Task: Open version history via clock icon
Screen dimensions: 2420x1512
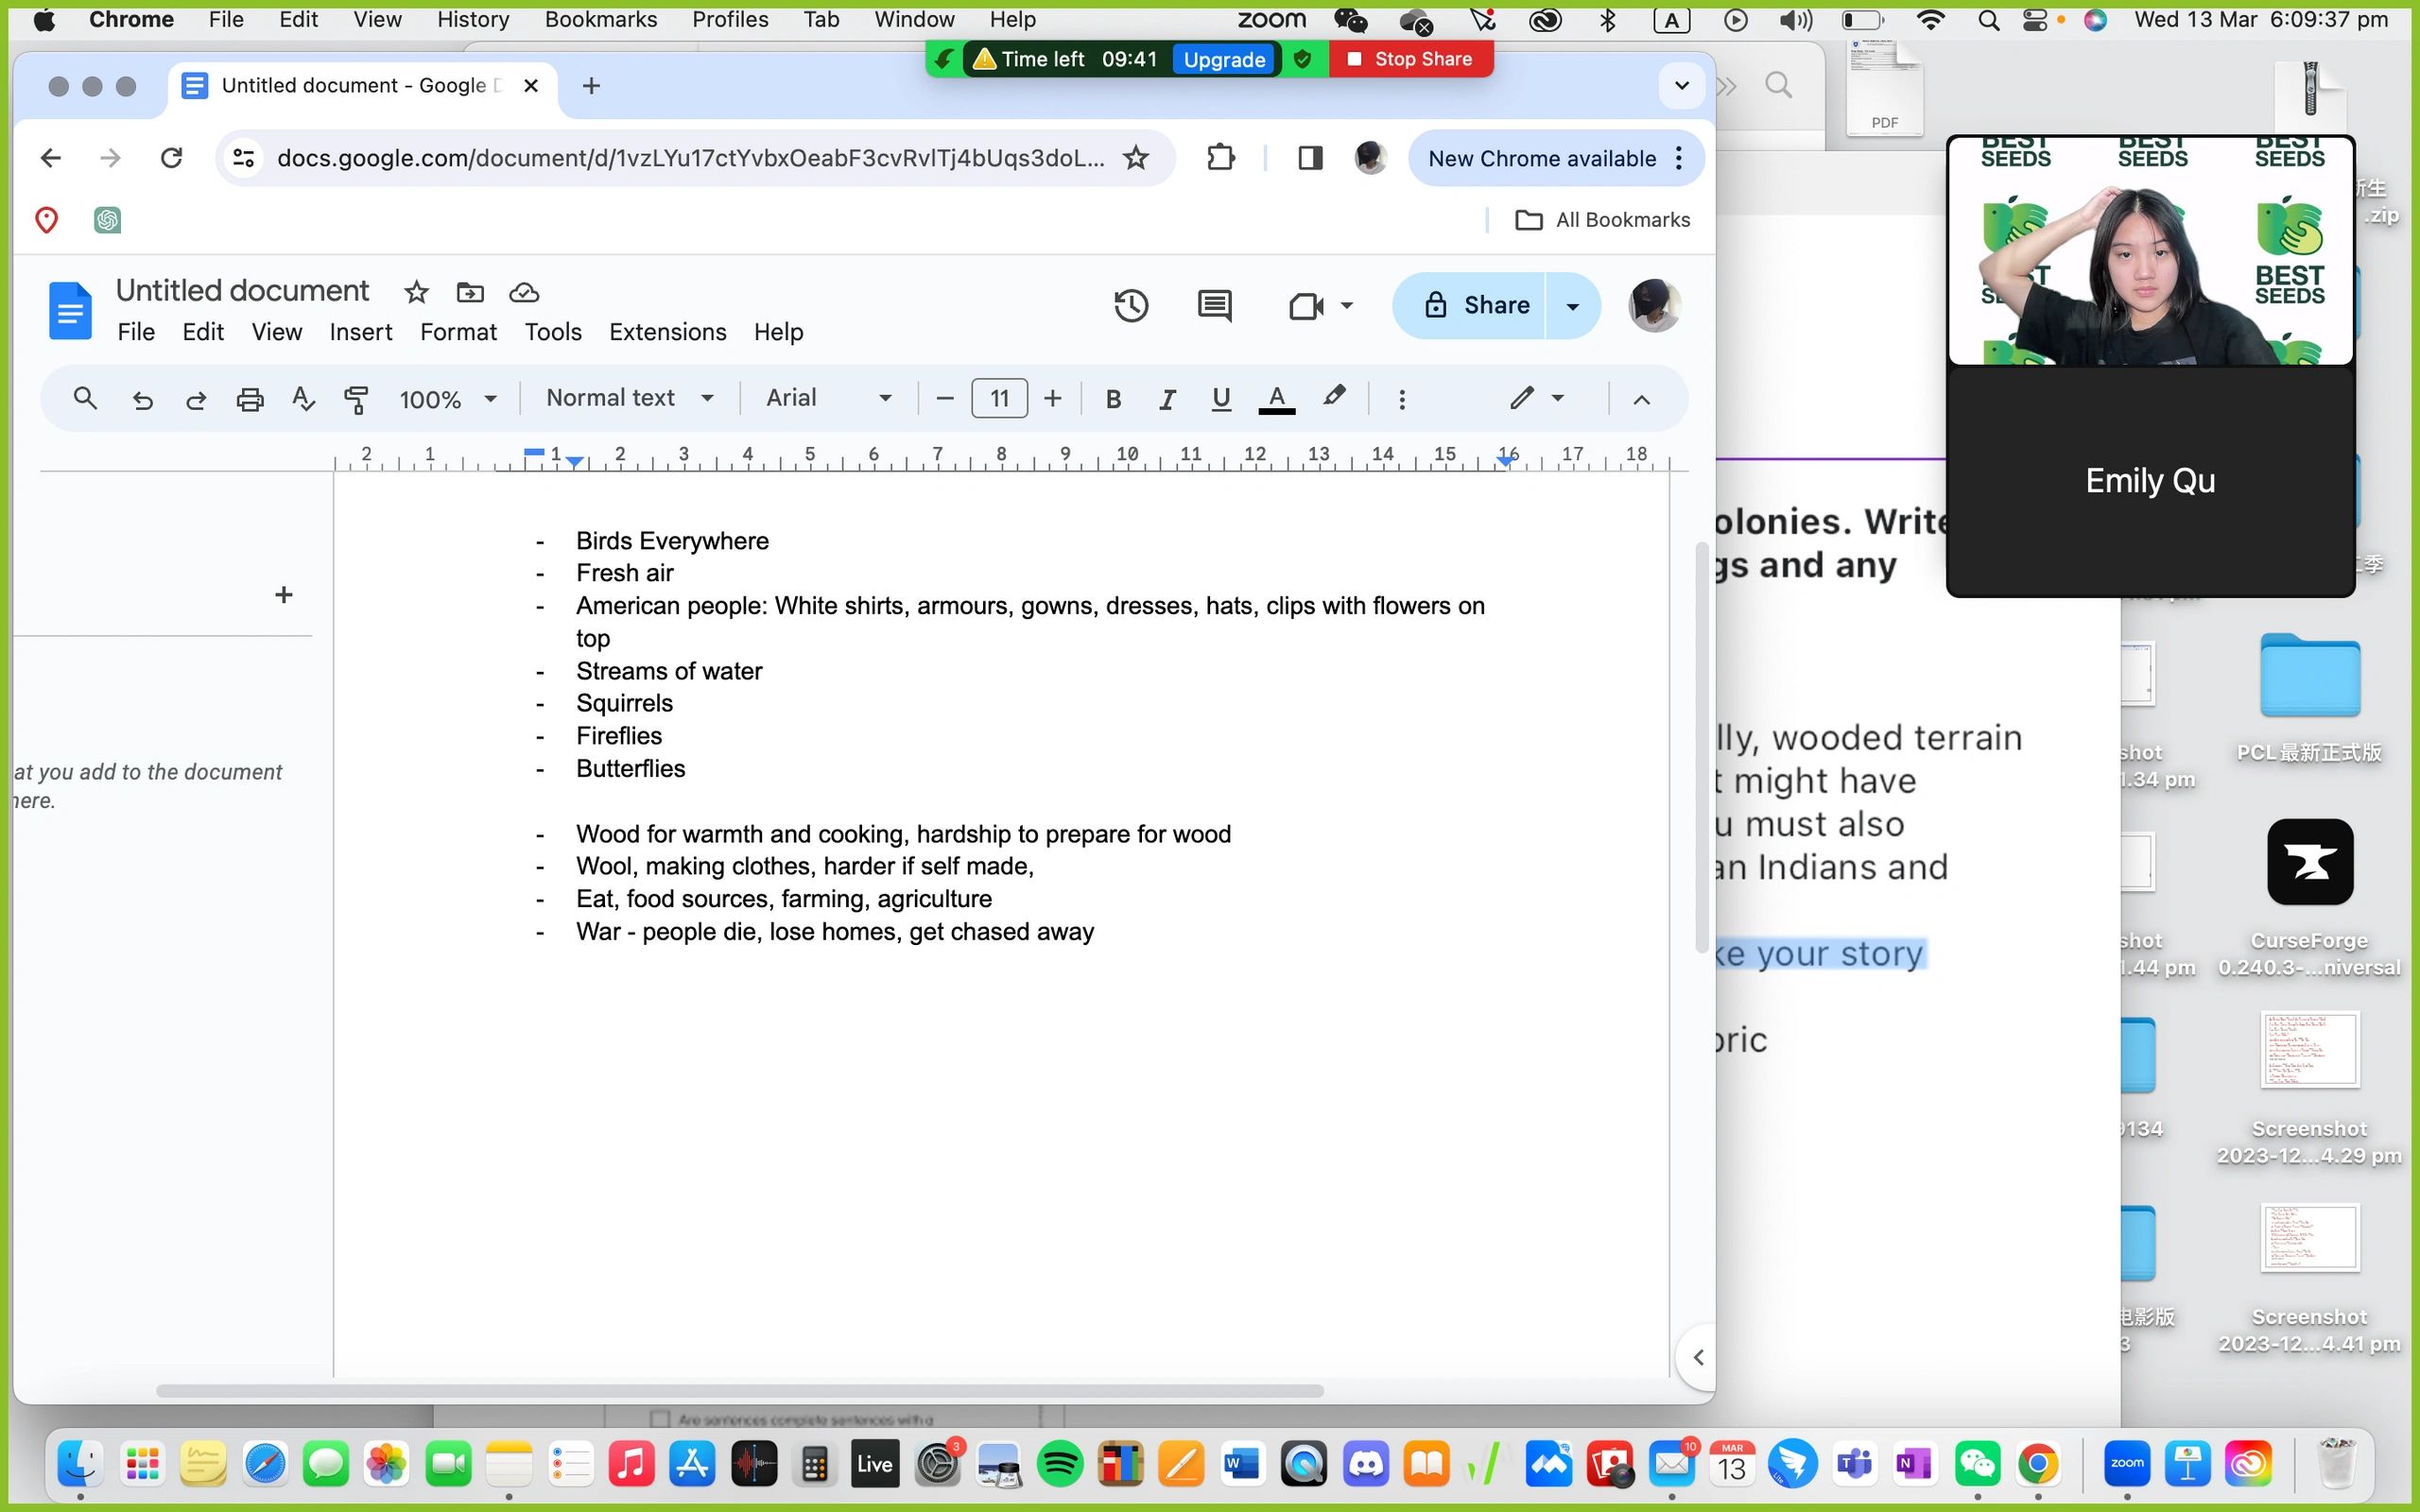Action: pos(1130,306)
